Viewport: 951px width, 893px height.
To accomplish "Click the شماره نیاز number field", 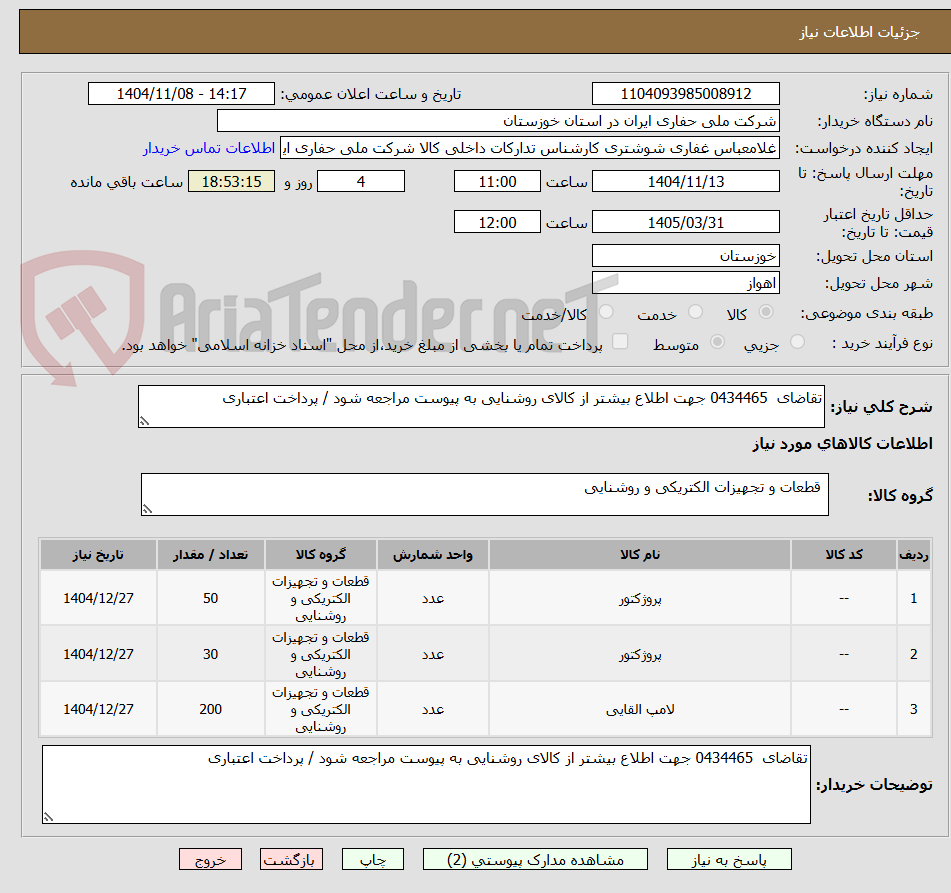I will click(x=686, y=93).
